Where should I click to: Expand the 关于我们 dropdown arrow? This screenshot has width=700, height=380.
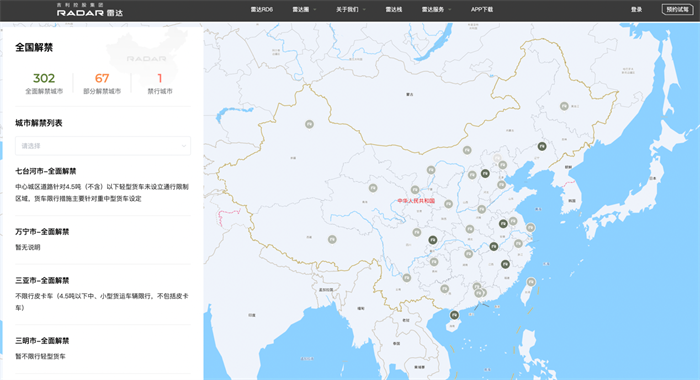364,9
